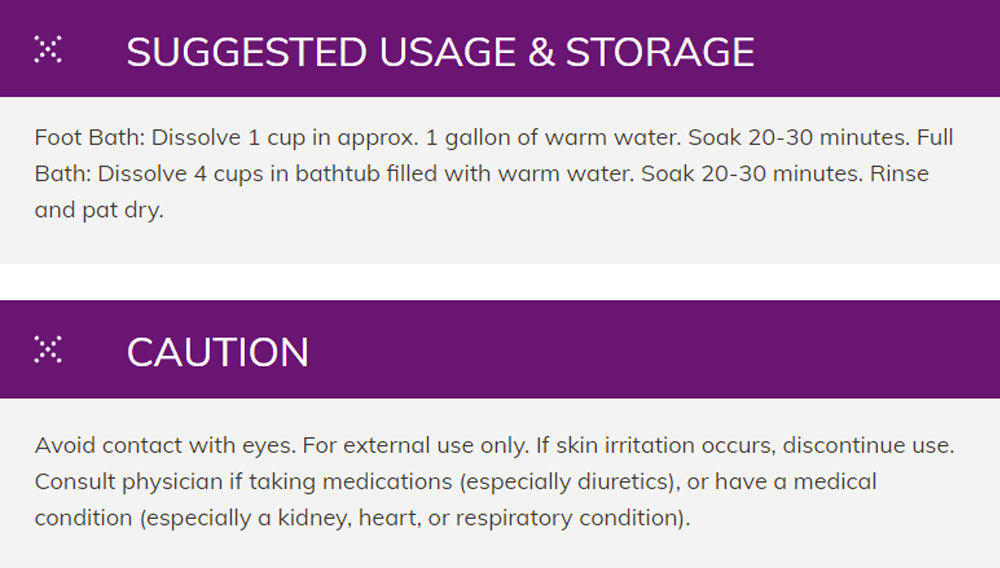The width and height of the screenshot is (1000, 568).
Task: Collapse the Suggested Usage & Storage heading
Action: 440,52
